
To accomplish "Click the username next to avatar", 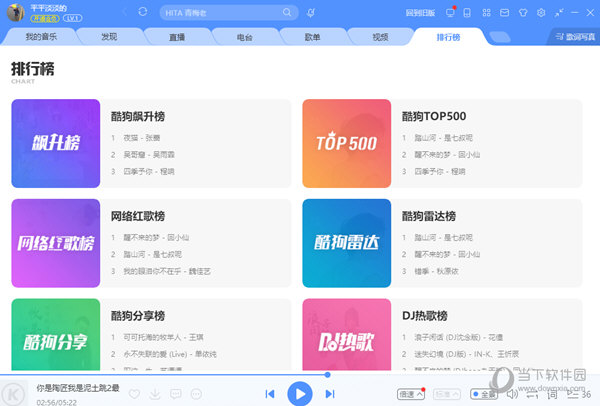I will 48,8.
